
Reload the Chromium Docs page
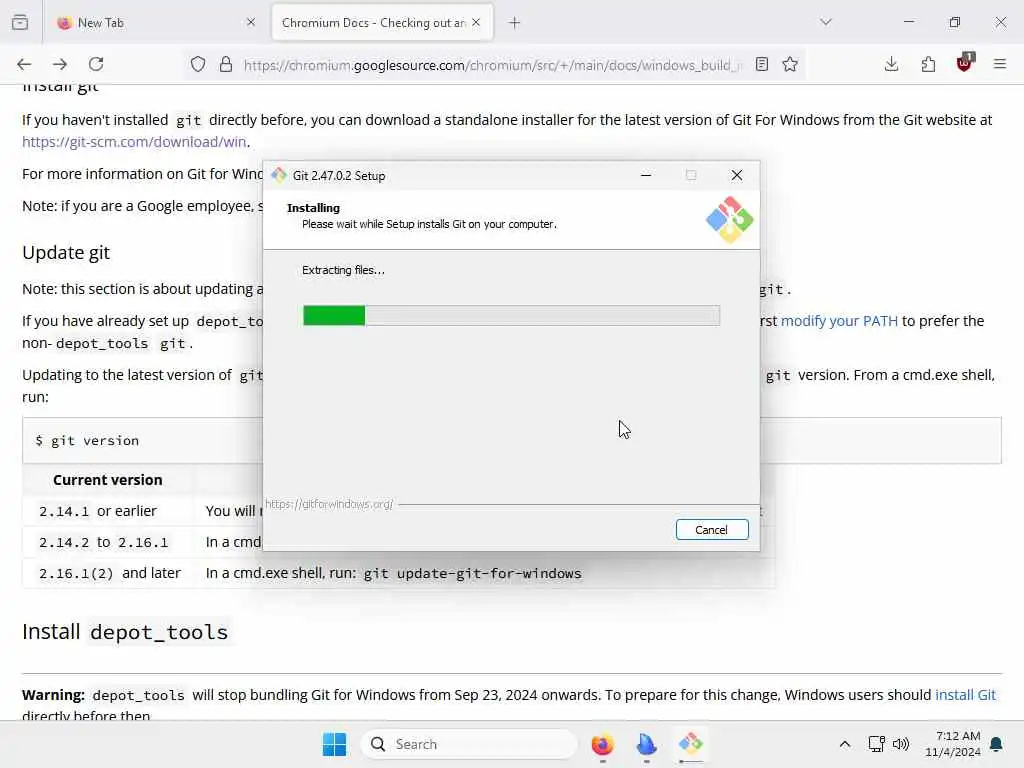tap(96, 64)
